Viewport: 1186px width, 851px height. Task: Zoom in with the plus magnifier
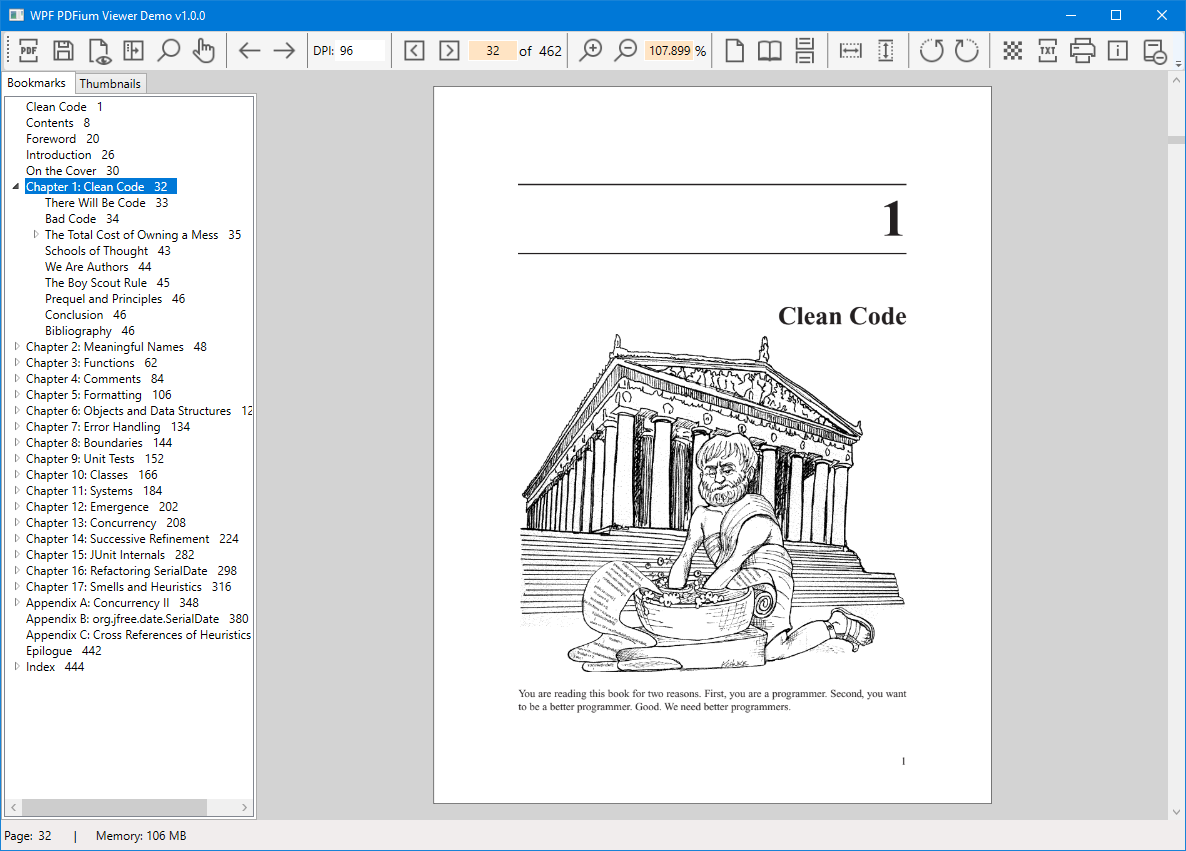click(591, 51)
